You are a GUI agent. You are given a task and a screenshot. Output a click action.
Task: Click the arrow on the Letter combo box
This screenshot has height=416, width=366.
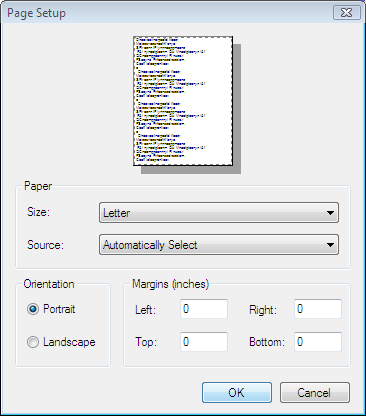click(x=330, y=213)
